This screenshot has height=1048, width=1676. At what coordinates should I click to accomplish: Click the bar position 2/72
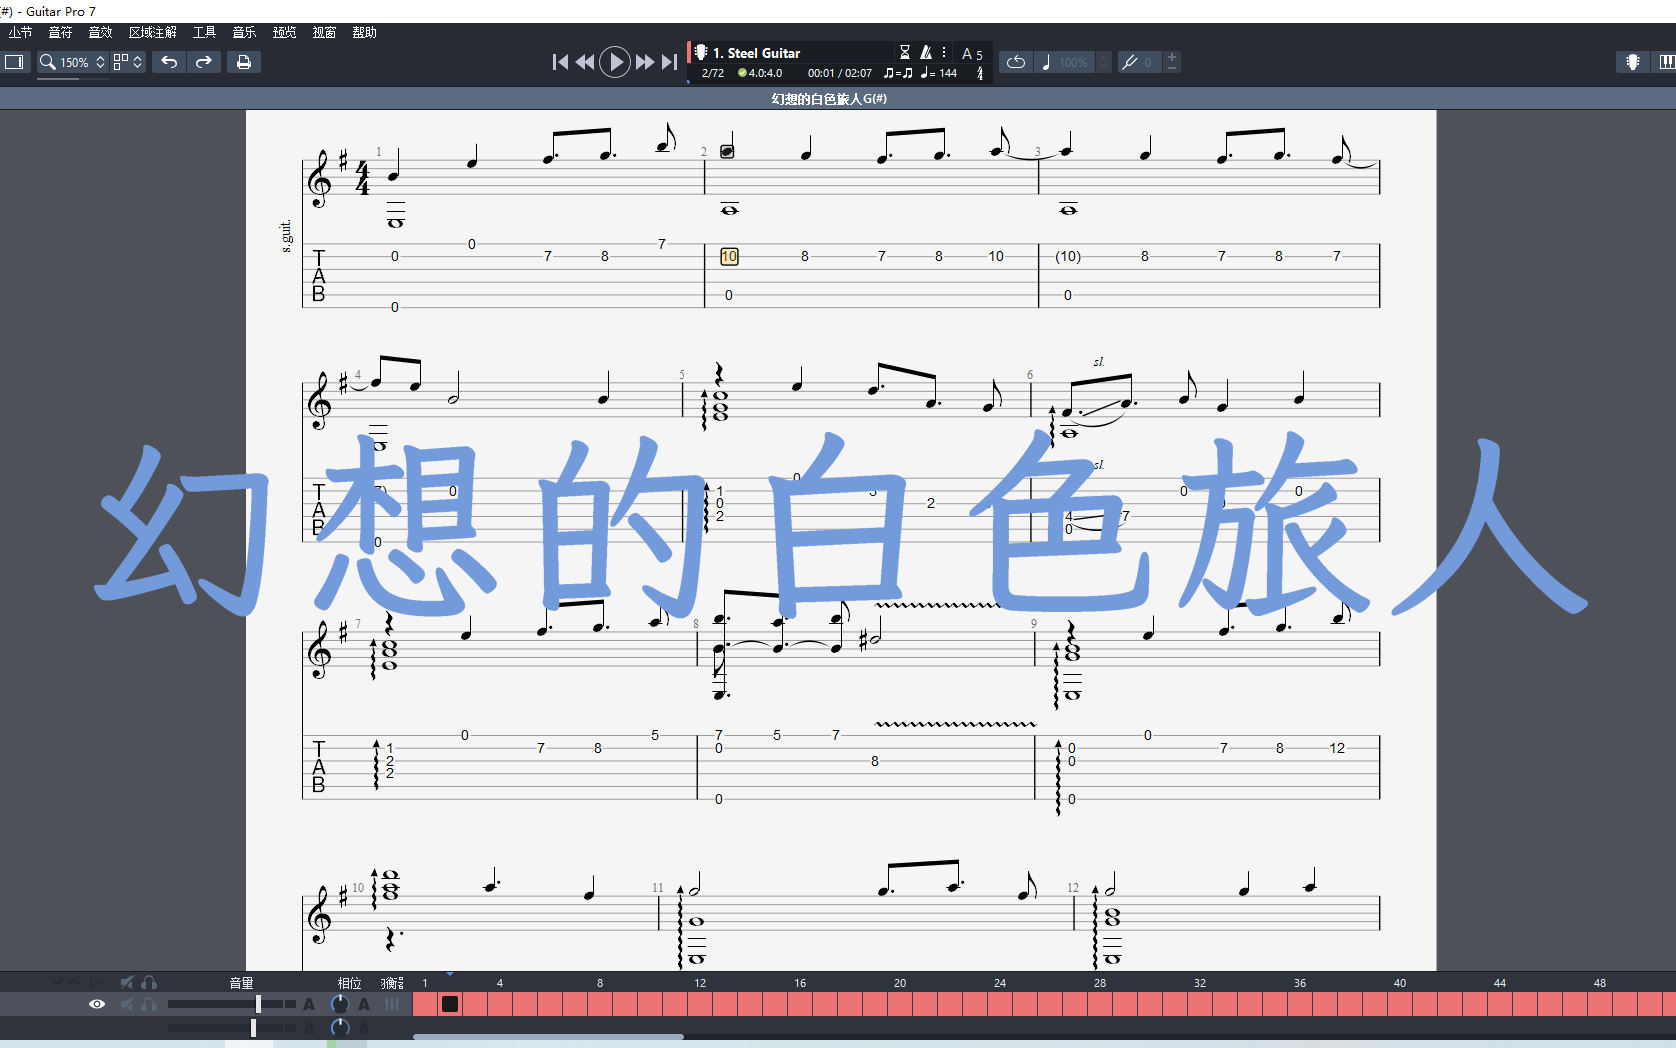713,73
